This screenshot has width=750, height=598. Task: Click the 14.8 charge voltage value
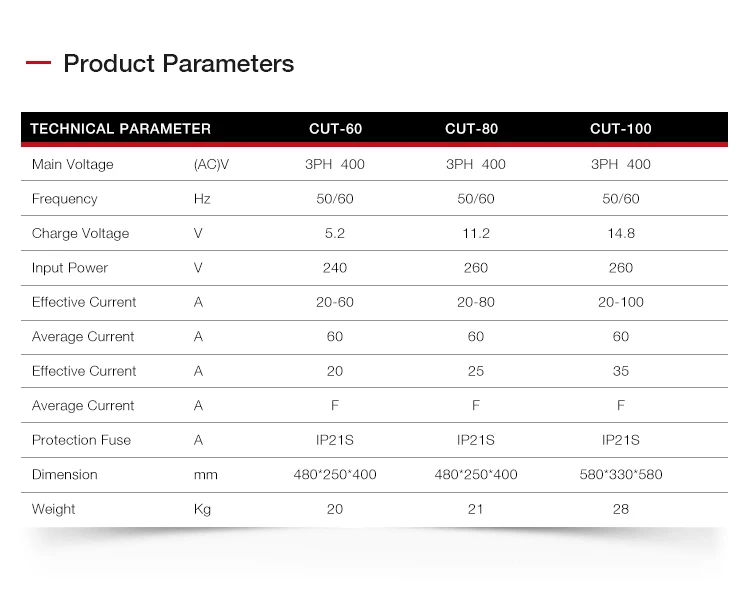coord(620,233)
